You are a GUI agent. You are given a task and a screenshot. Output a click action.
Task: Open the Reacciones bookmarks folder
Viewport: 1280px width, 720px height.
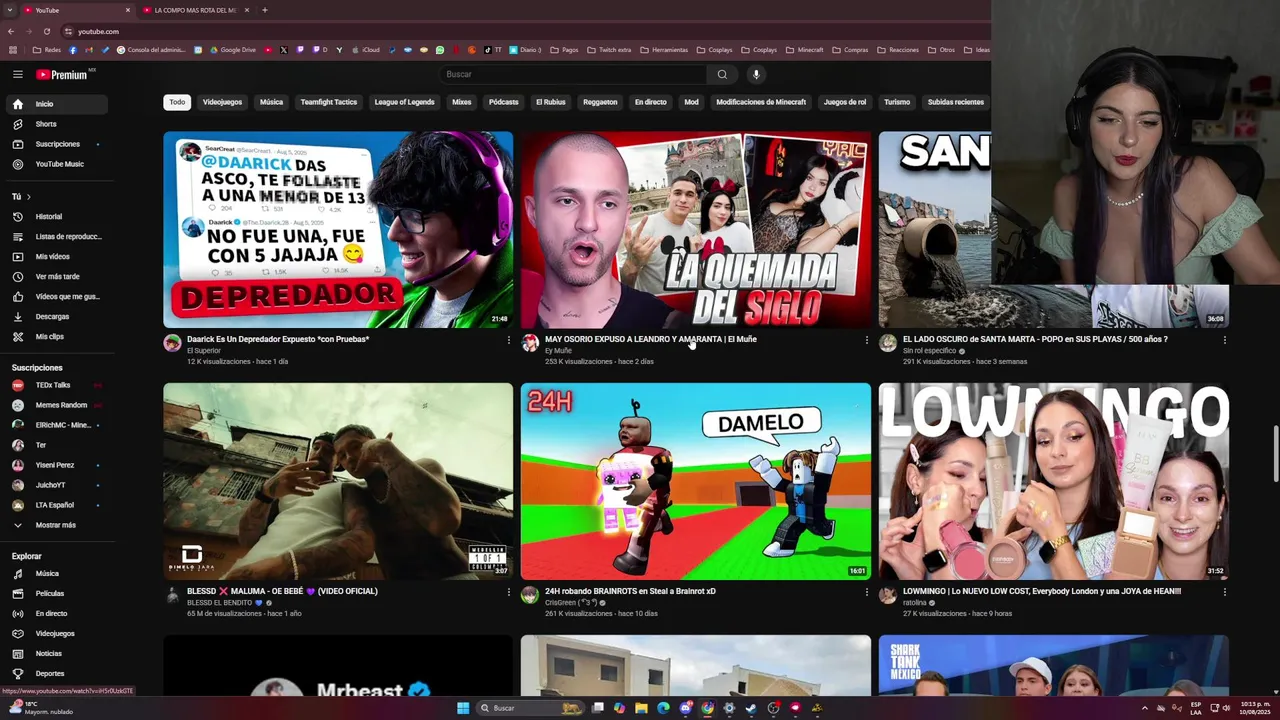click(898, 50)
